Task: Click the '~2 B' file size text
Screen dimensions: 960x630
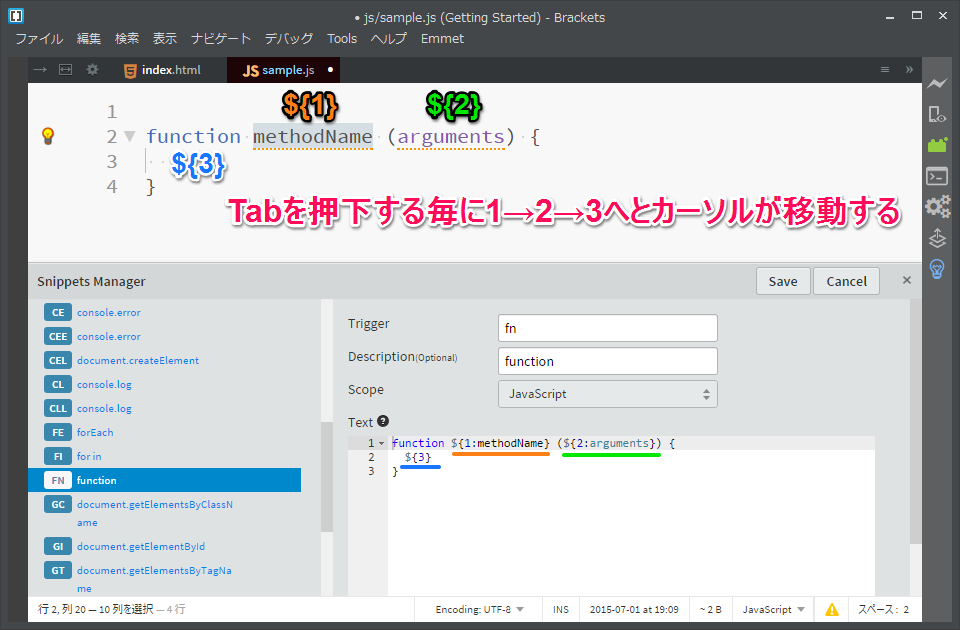Action: (710, 610)
